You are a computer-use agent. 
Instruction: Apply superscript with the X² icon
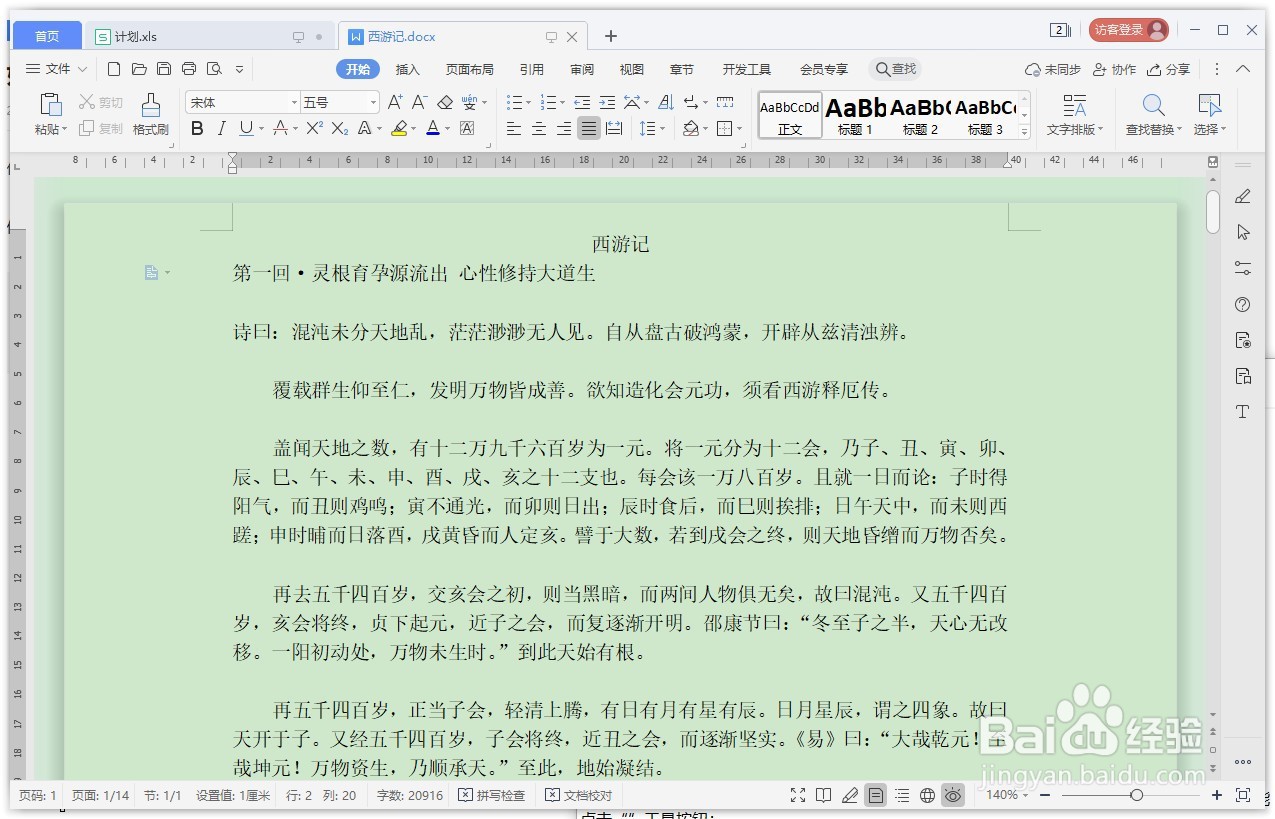tap(314, 128)
